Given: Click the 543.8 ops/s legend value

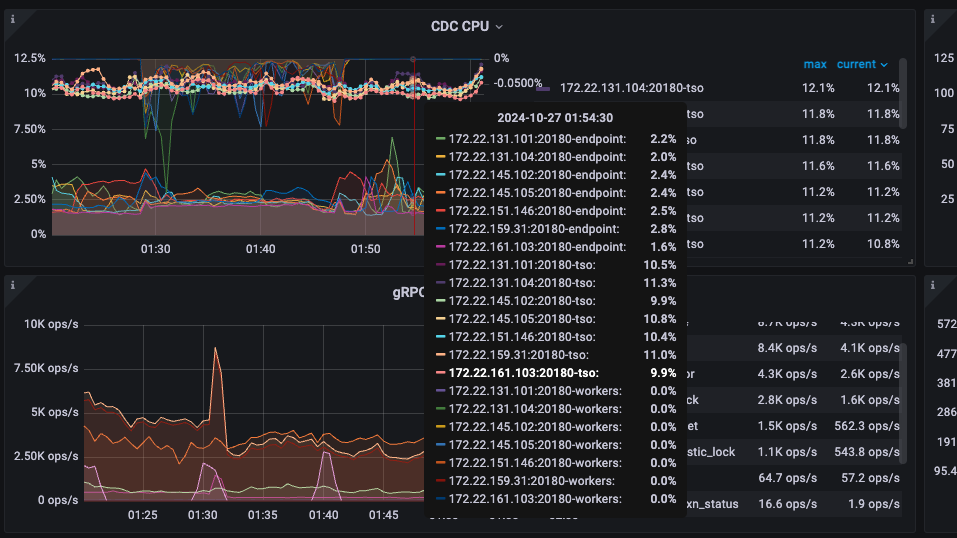Looking at the screenshot, I should click(867, 452).
